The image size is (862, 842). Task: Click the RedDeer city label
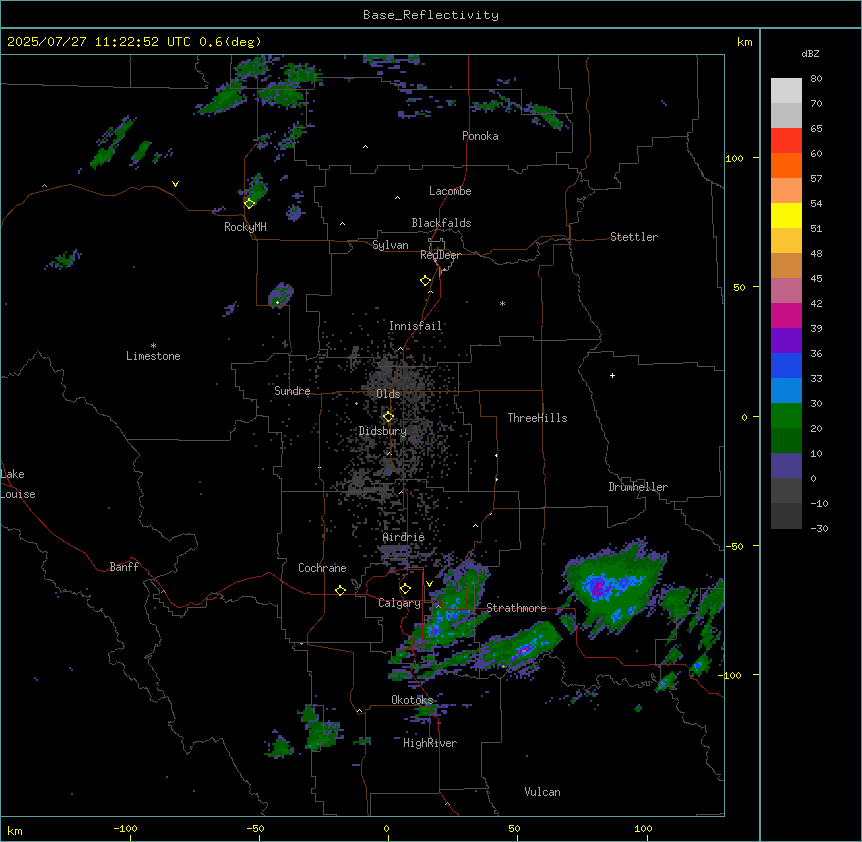[x=440, y=255]
